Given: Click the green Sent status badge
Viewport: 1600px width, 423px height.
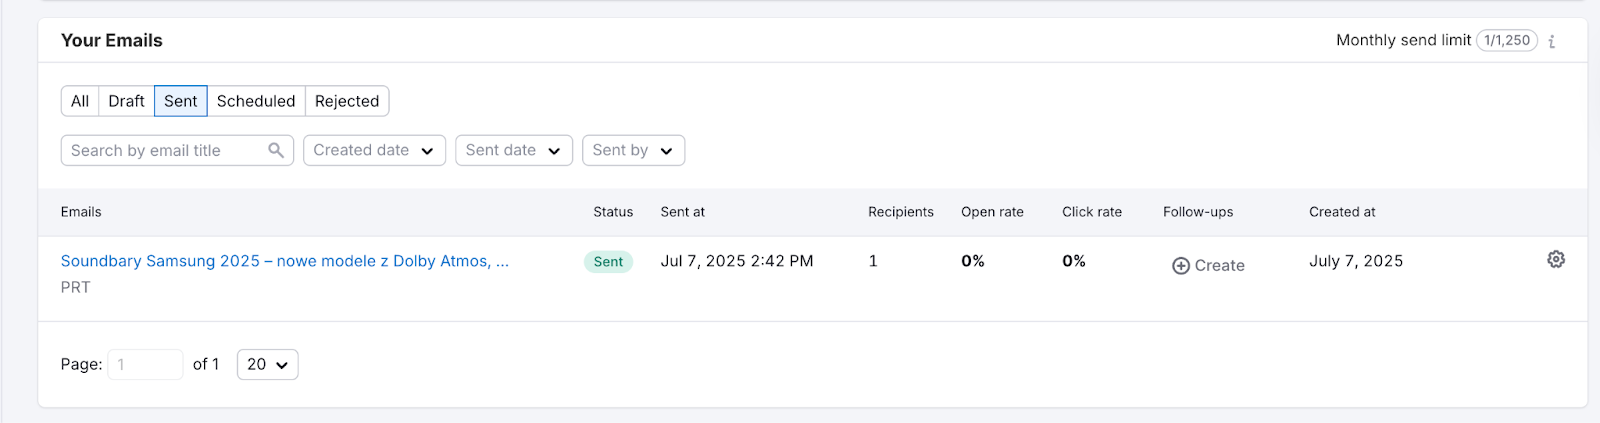Looking at the screenshot, I should click(x=608, y=262).
